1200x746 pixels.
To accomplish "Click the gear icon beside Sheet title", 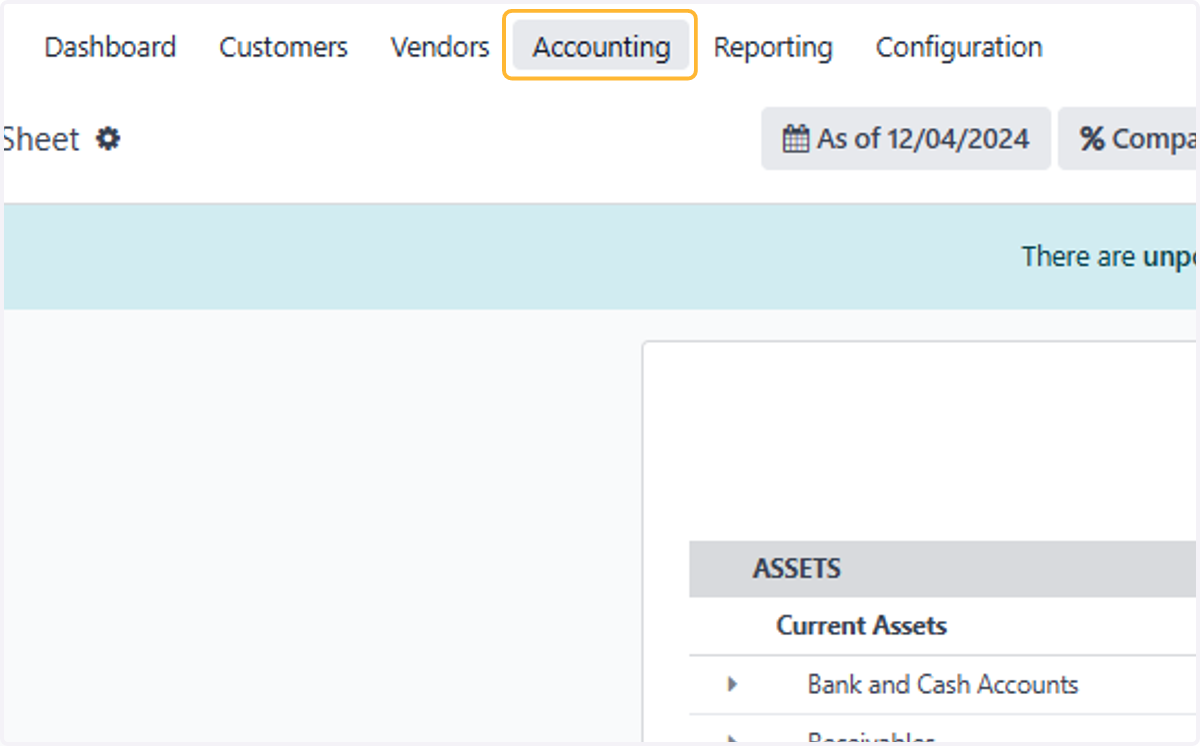I will 108,139.
